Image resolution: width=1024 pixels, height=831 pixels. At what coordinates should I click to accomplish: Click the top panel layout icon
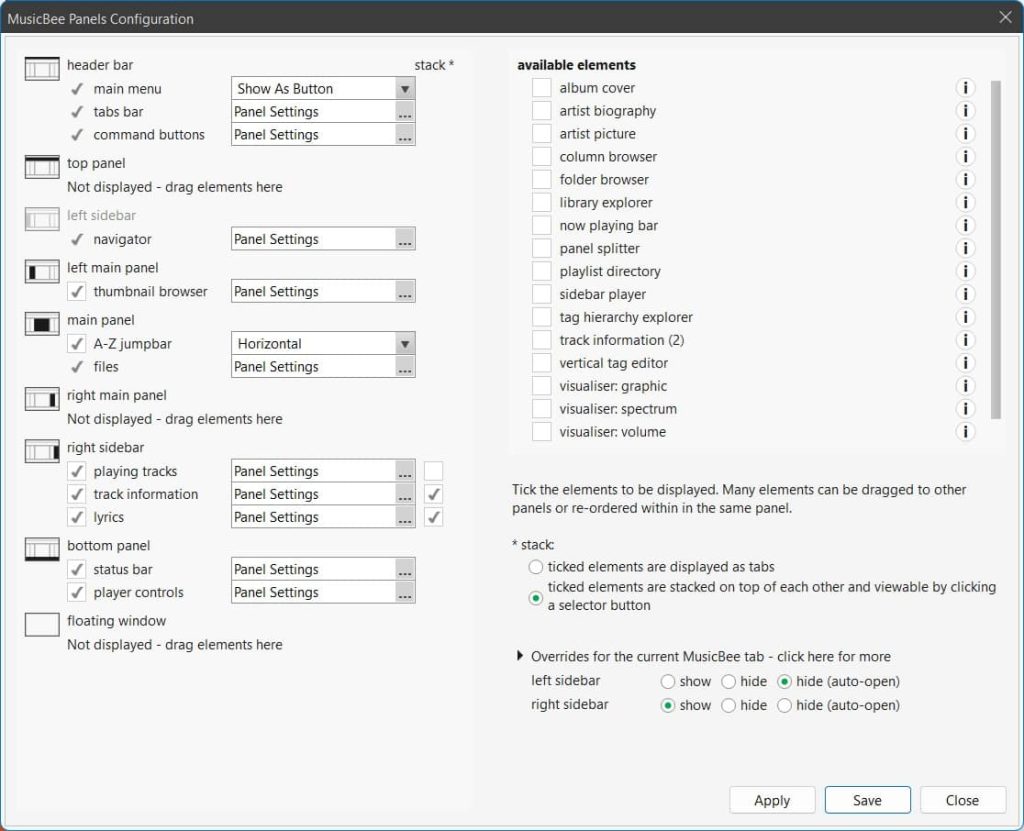41,167
